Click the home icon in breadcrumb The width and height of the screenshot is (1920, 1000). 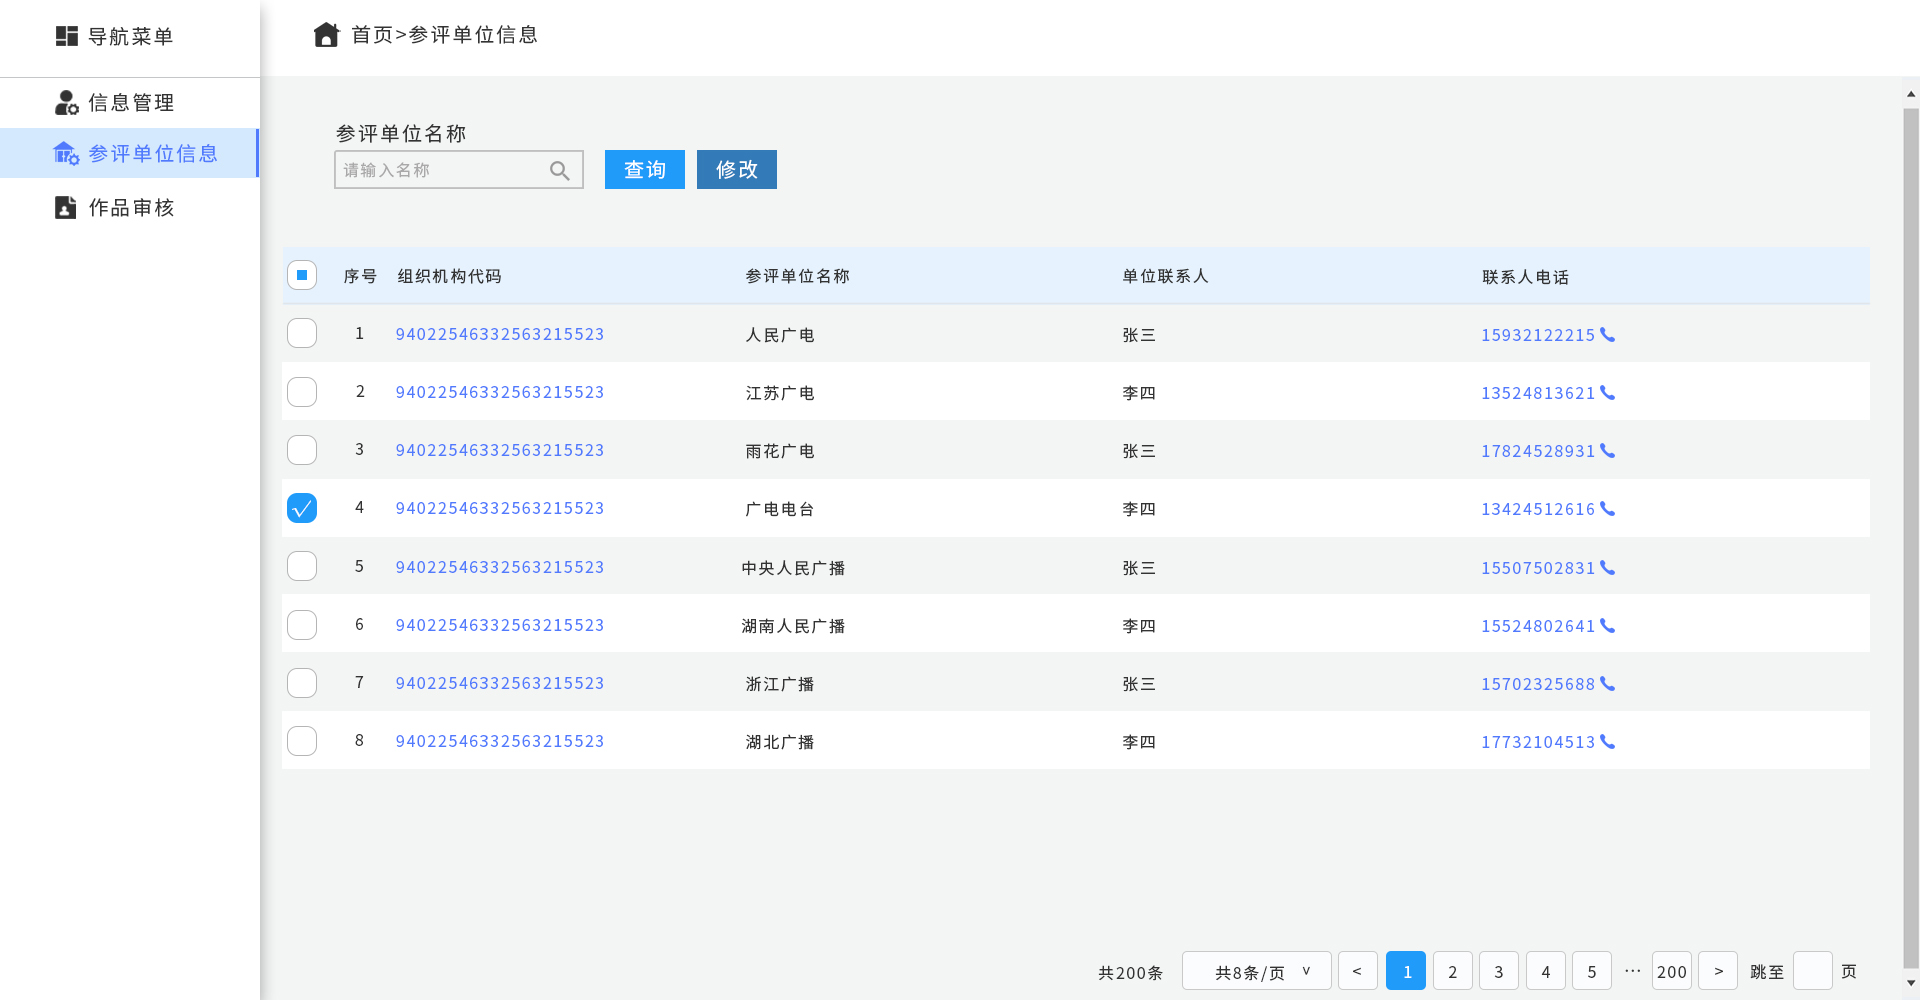tap(326, 35)
